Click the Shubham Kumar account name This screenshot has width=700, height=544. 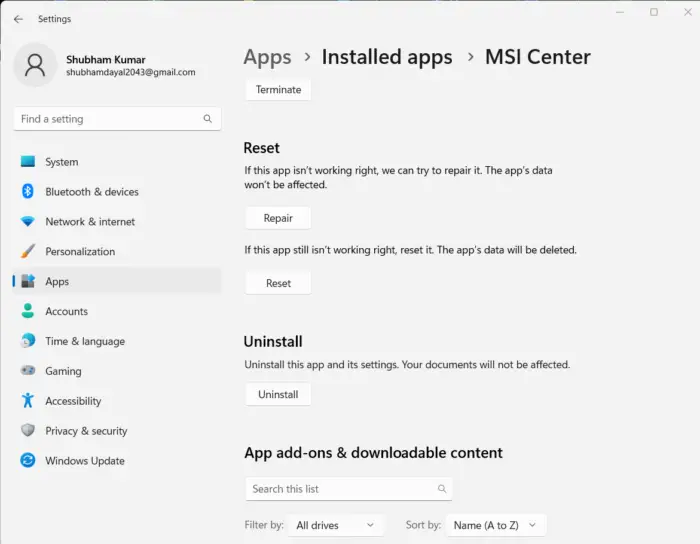pos(106,60)
